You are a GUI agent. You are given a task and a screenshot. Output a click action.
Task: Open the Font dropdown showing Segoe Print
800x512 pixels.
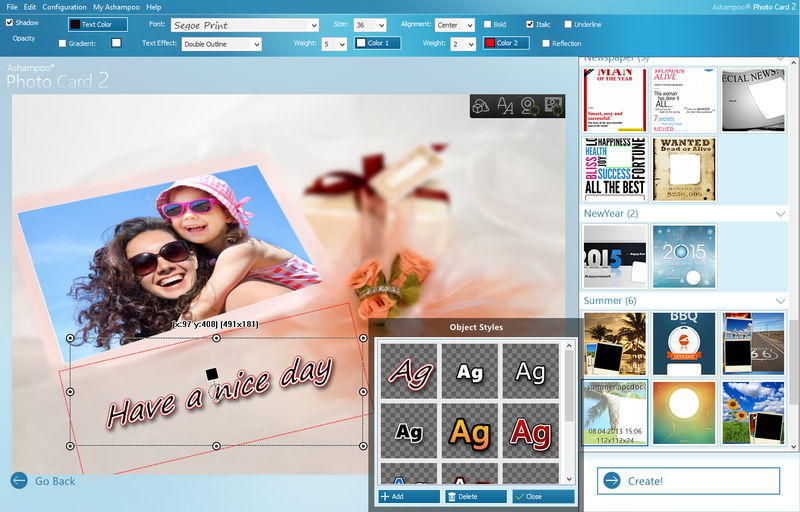(x=245, y=25)
